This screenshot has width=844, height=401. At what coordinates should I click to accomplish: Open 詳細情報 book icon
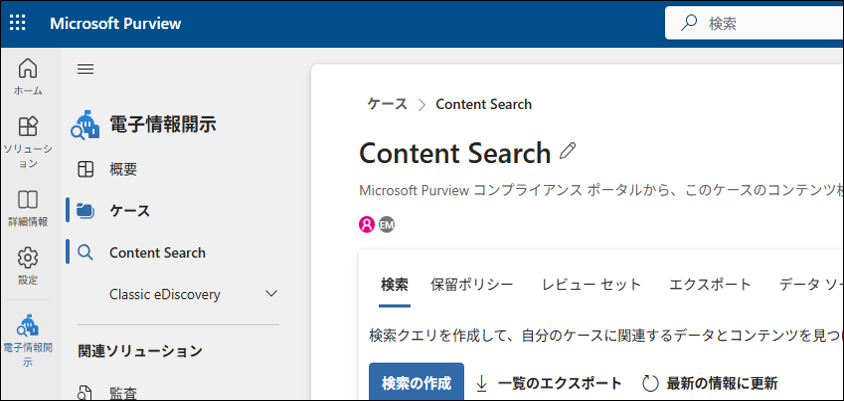[28, 208]
